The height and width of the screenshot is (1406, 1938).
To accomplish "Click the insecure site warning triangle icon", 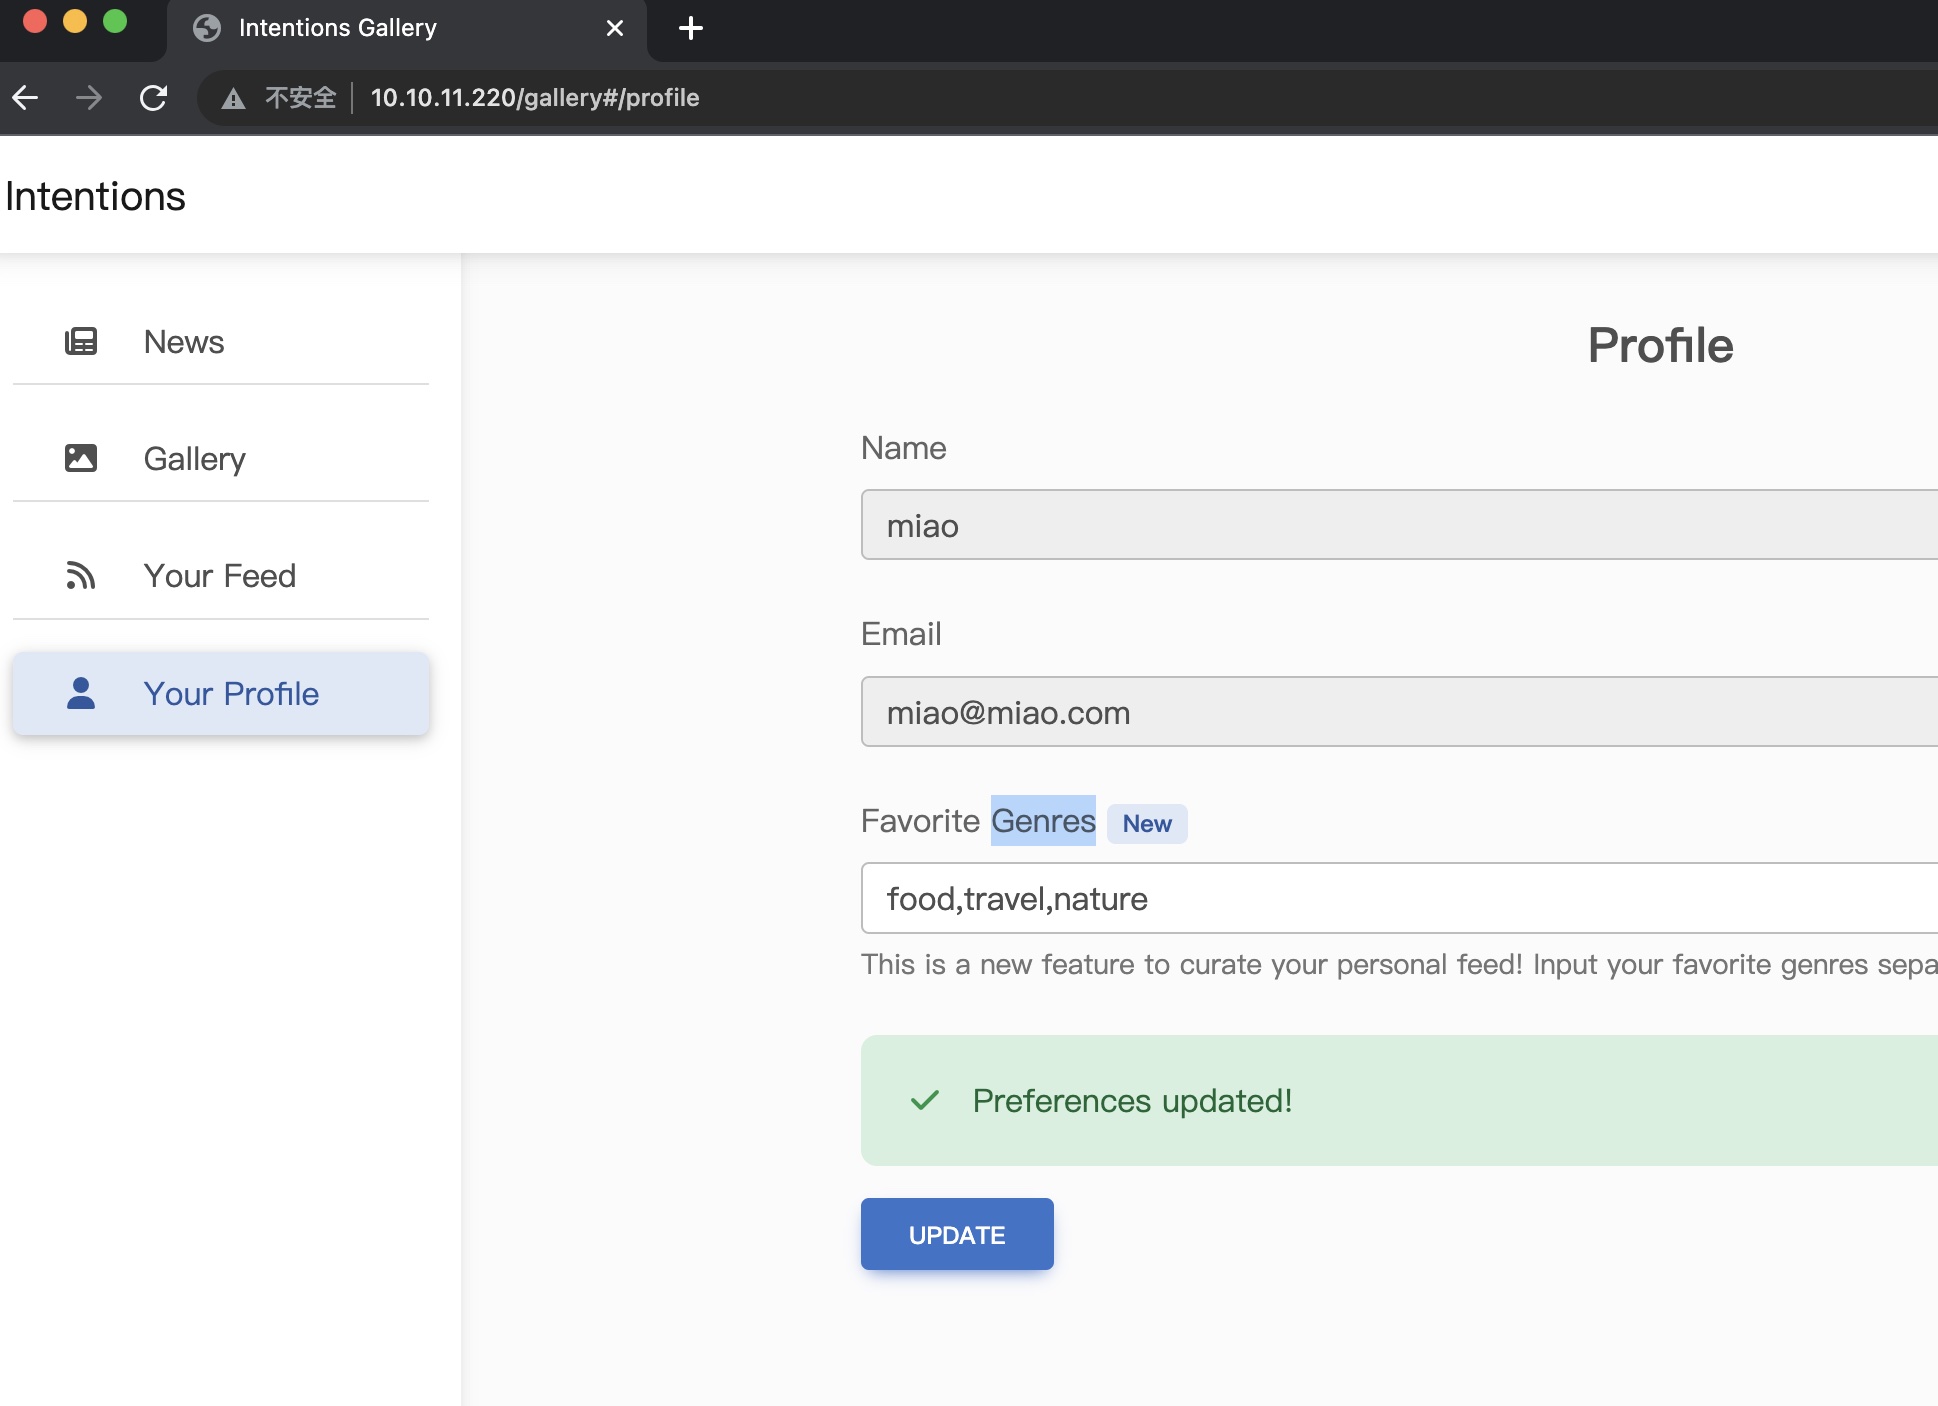I will click(x=233, y=98).
